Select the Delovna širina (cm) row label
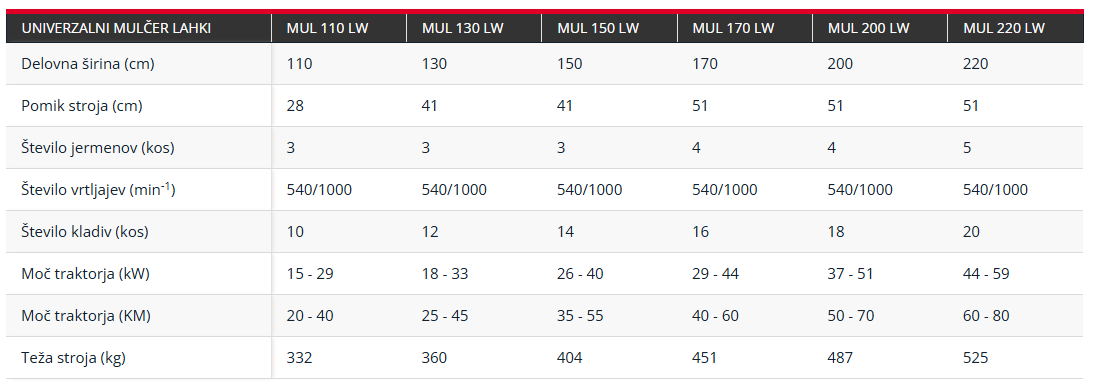The width and height of the screenshot is (1093, 386). click(88, 64)
